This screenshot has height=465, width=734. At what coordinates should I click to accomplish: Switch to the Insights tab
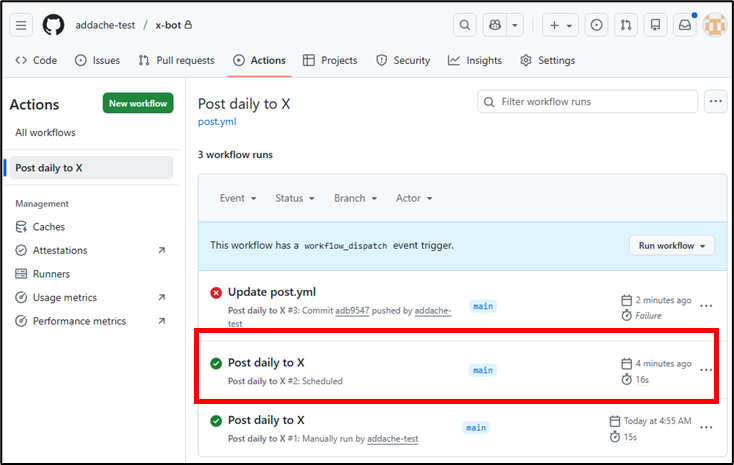tap(475, 60)
